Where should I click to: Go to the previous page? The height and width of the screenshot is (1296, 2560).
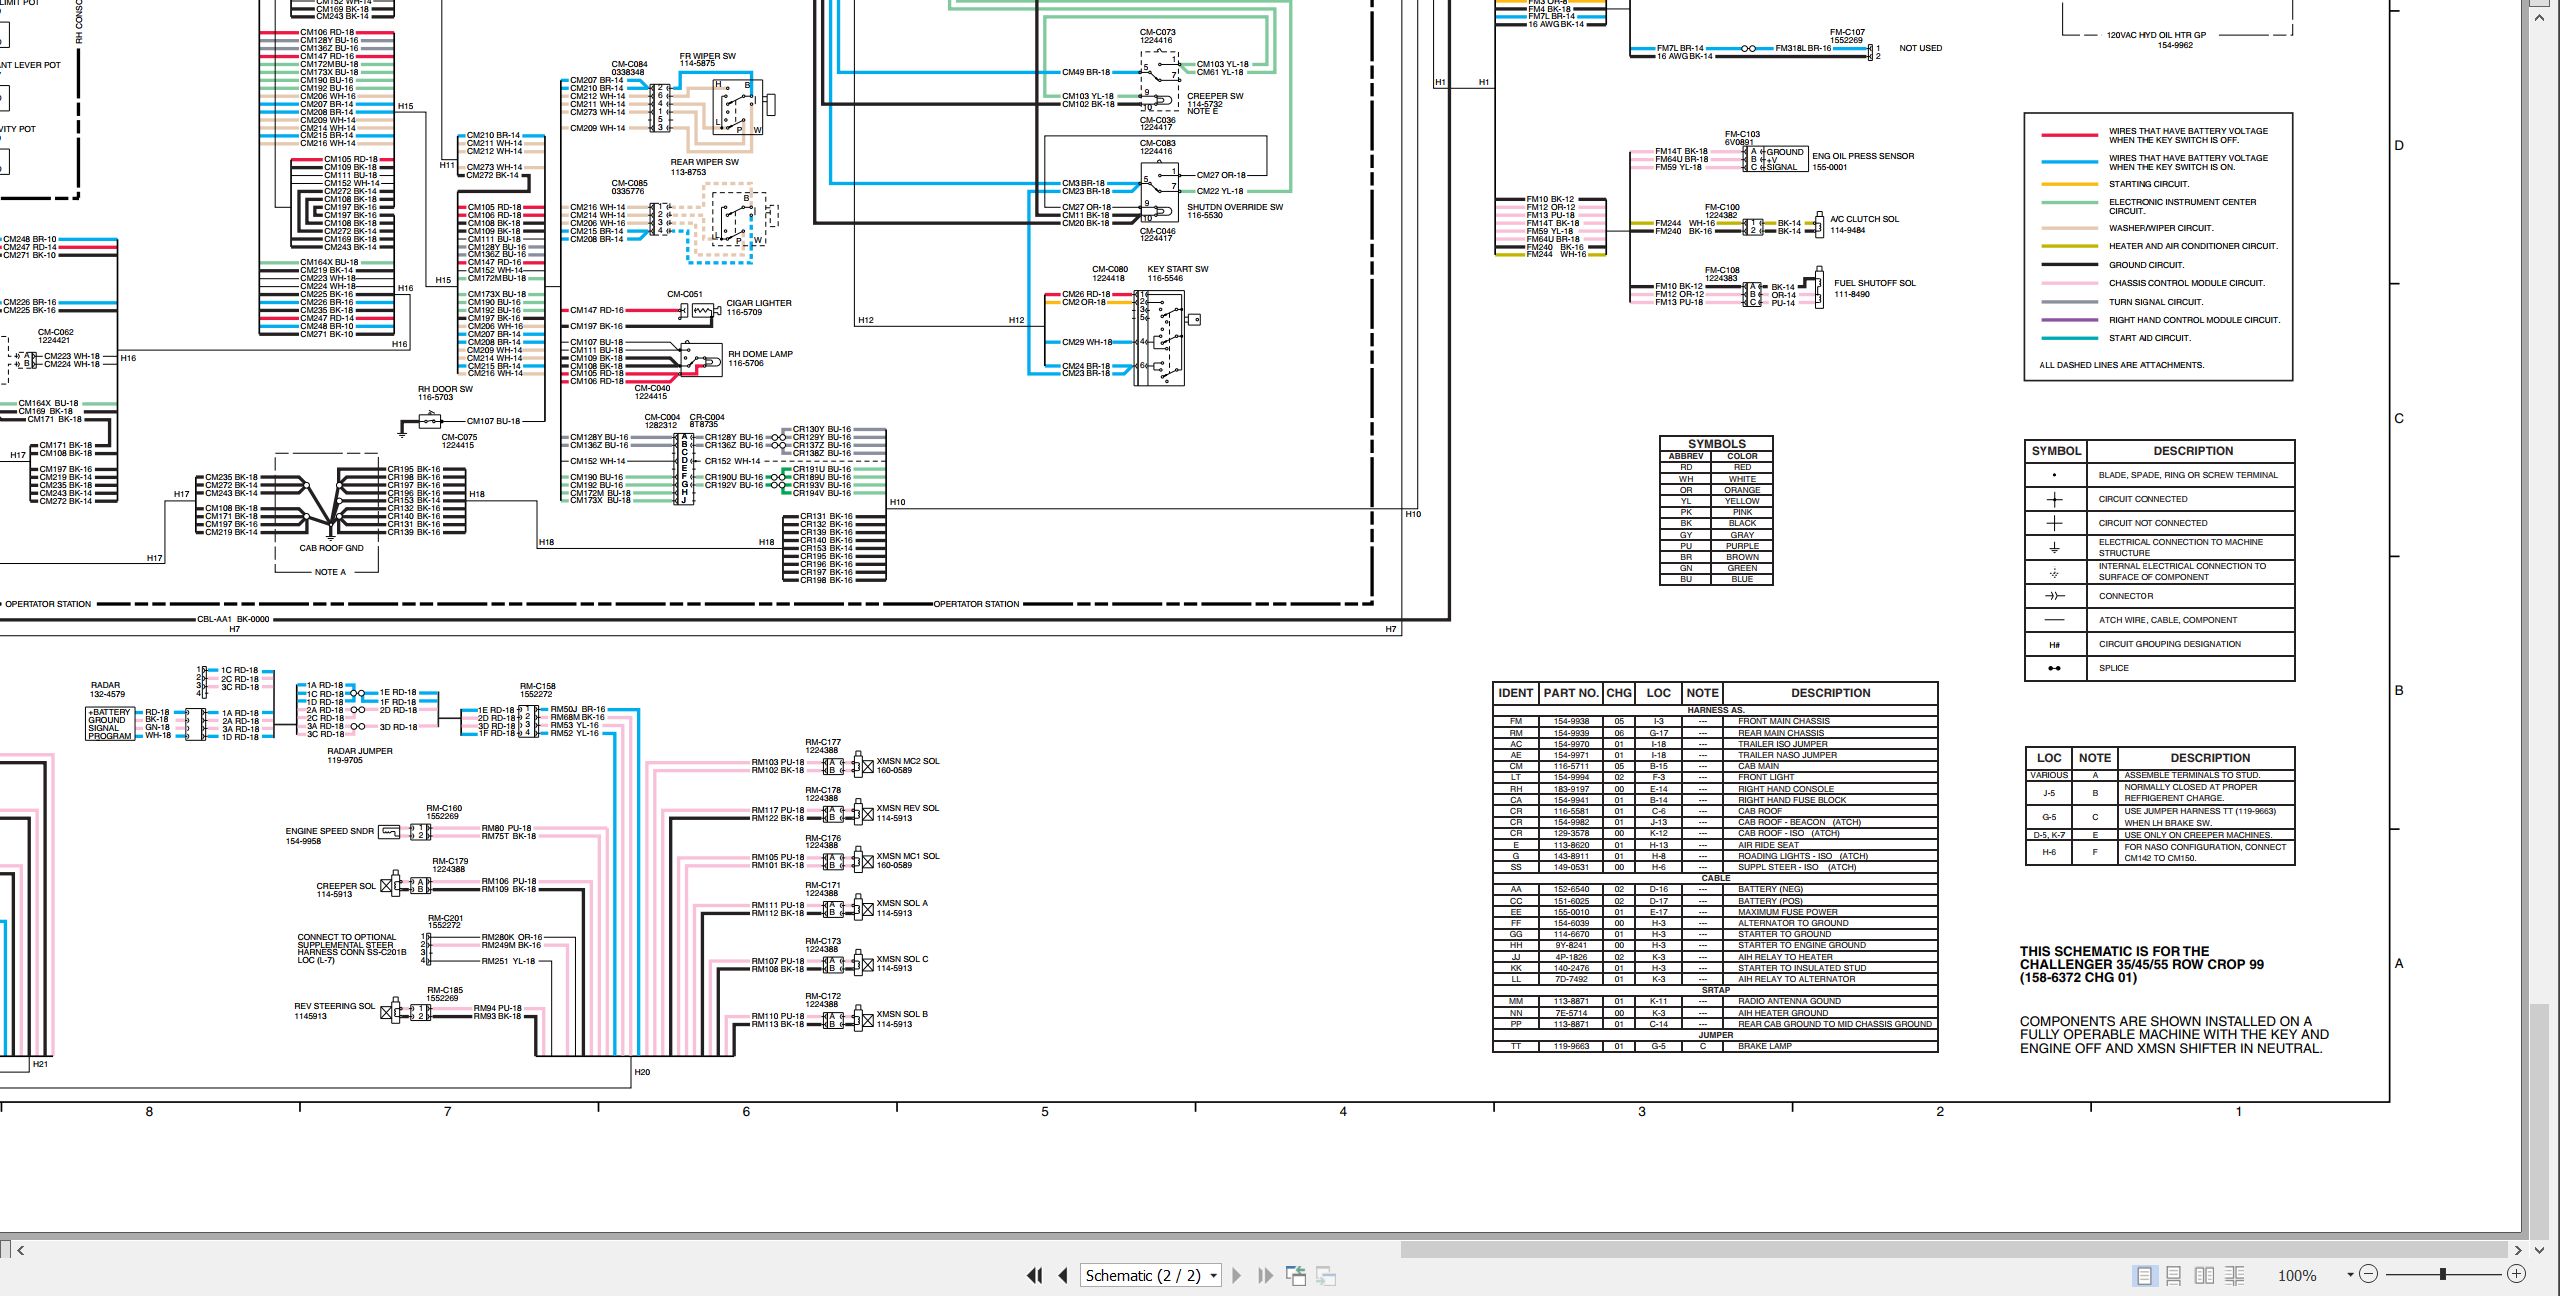click(x=1062, y=1275)
